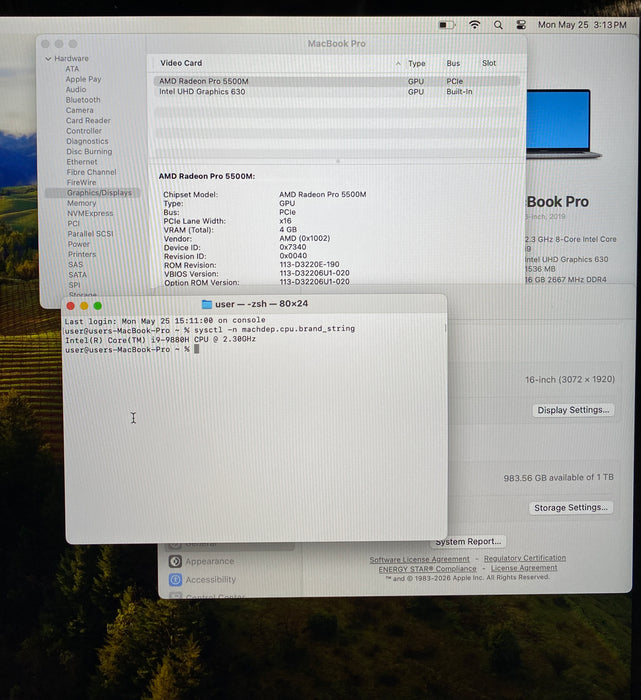This screenshot has height=700, width=641.
Task: Sort by the Video Card column header
Action: [x=181, y=63]
